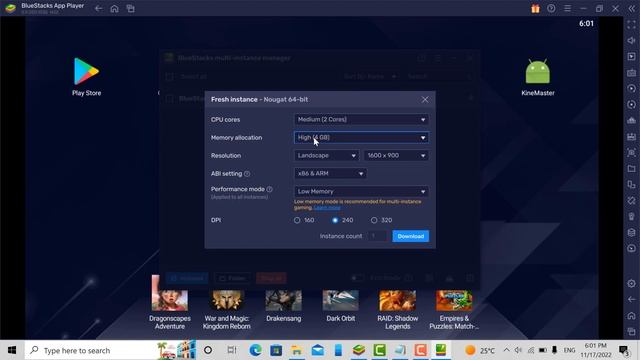Close the Fresh instance dialog

(425, 100)
